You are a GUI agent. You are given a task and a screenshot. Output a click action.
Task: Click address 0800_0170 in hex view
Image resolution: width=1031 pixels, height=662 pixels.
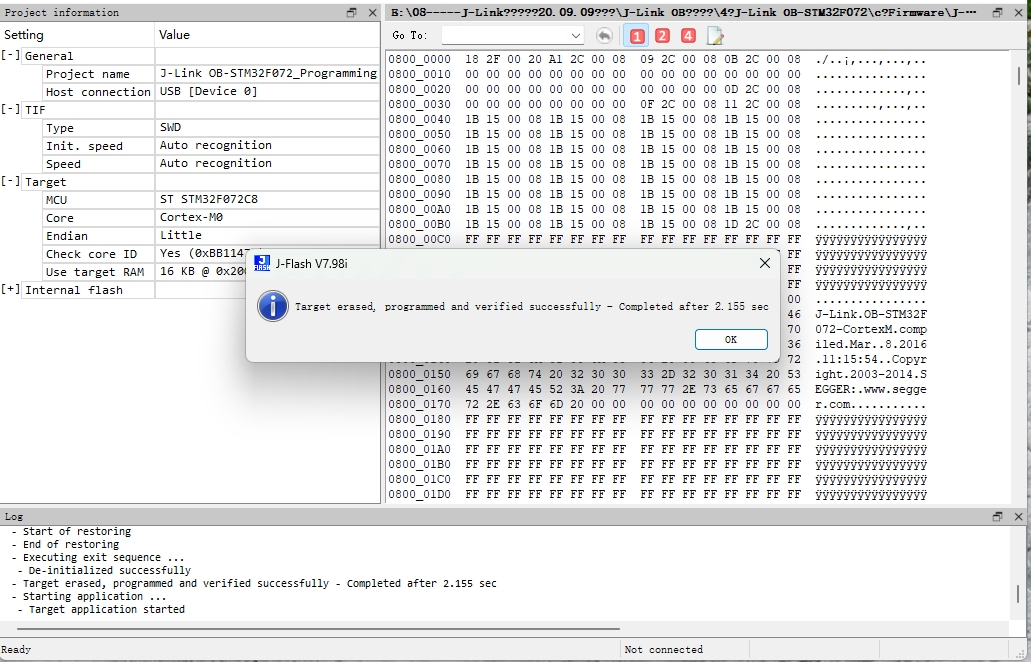tap(420, 404)
